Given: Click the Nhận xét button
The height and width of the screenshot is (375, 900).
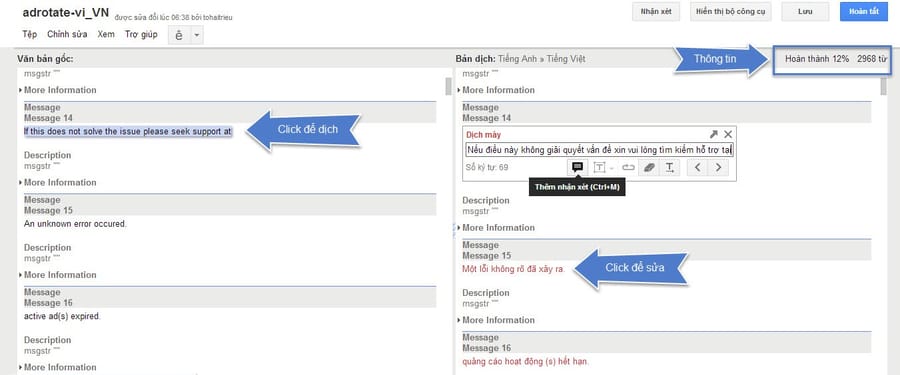Looking at the screenshot, I should click(x=656, y=11).
